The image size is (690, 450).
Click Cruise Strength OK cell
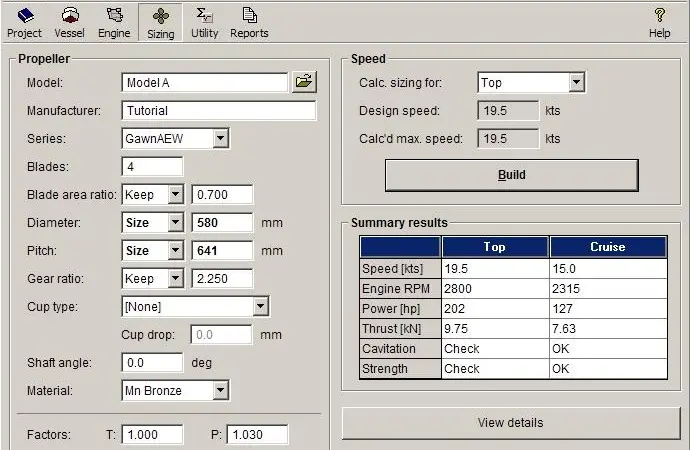tap(608, 369)
